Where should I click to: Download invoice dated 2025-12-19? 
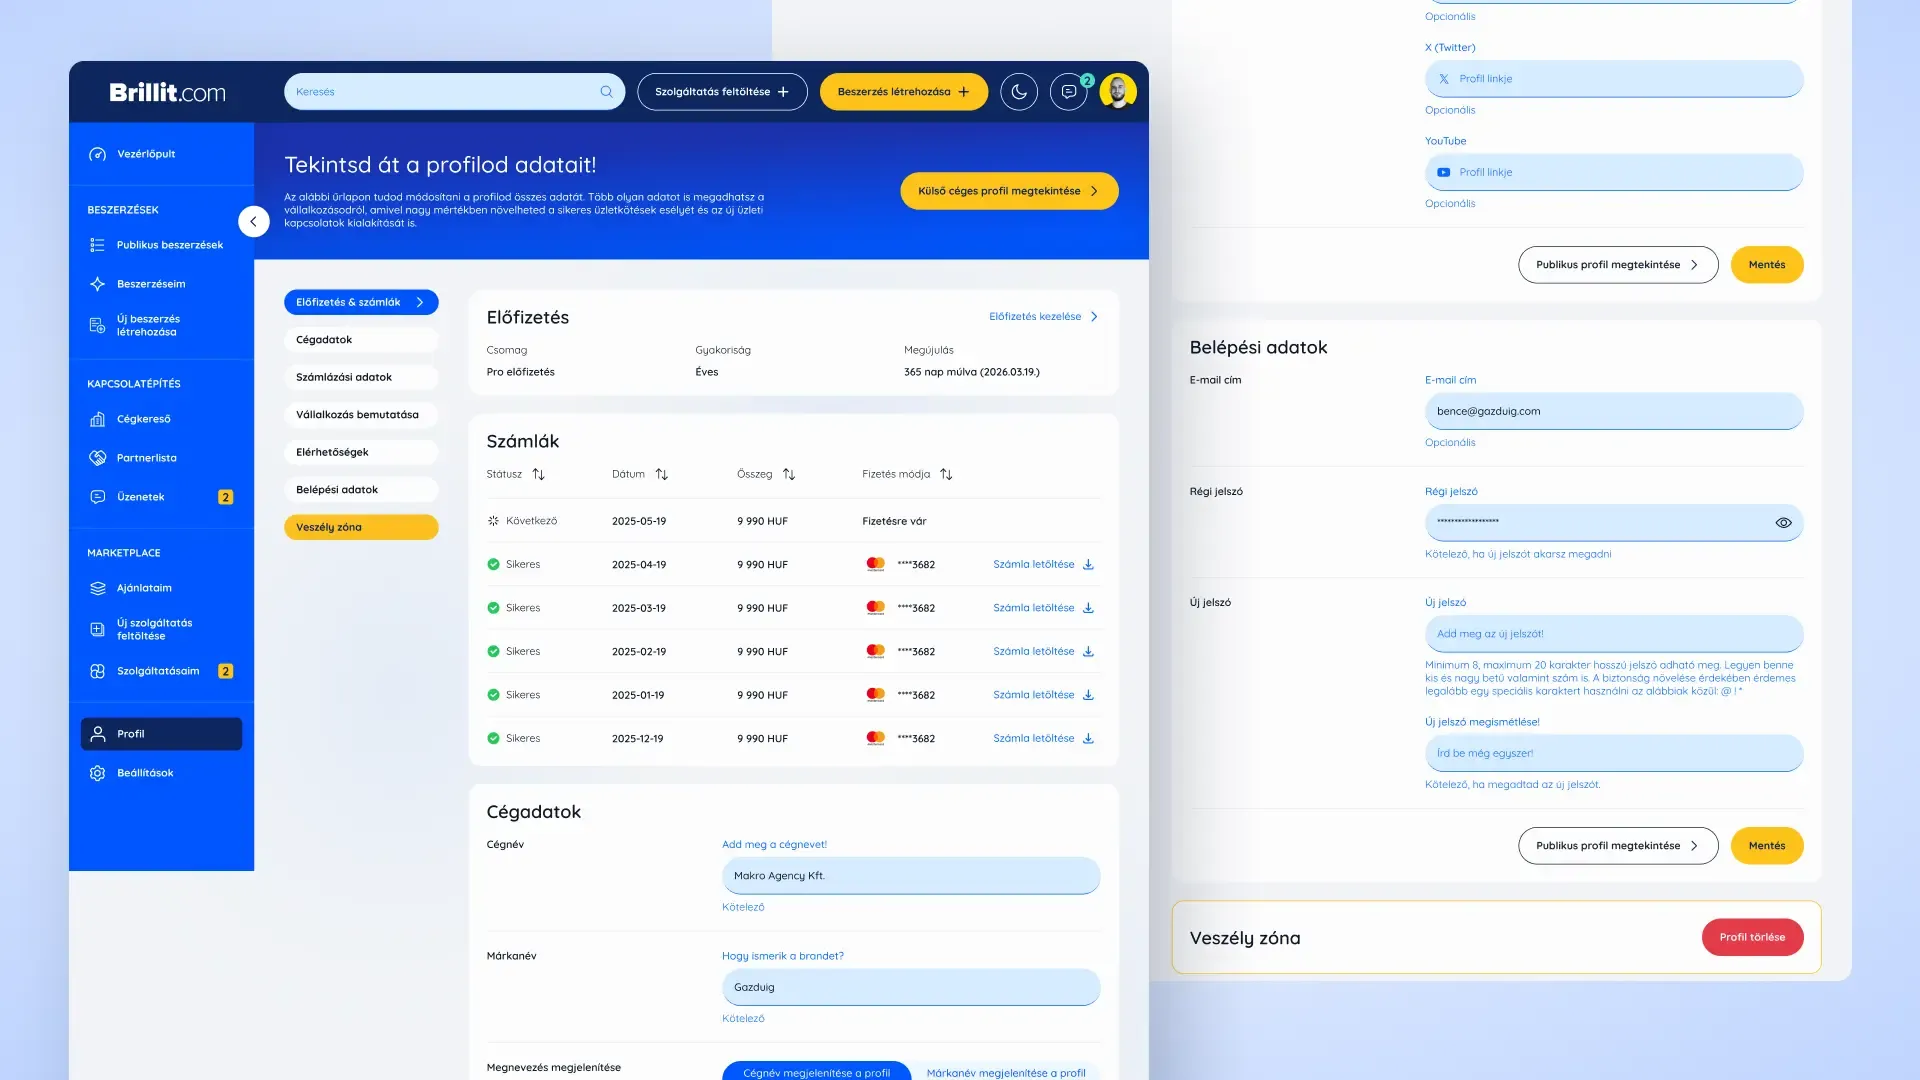click(1043, 739)
